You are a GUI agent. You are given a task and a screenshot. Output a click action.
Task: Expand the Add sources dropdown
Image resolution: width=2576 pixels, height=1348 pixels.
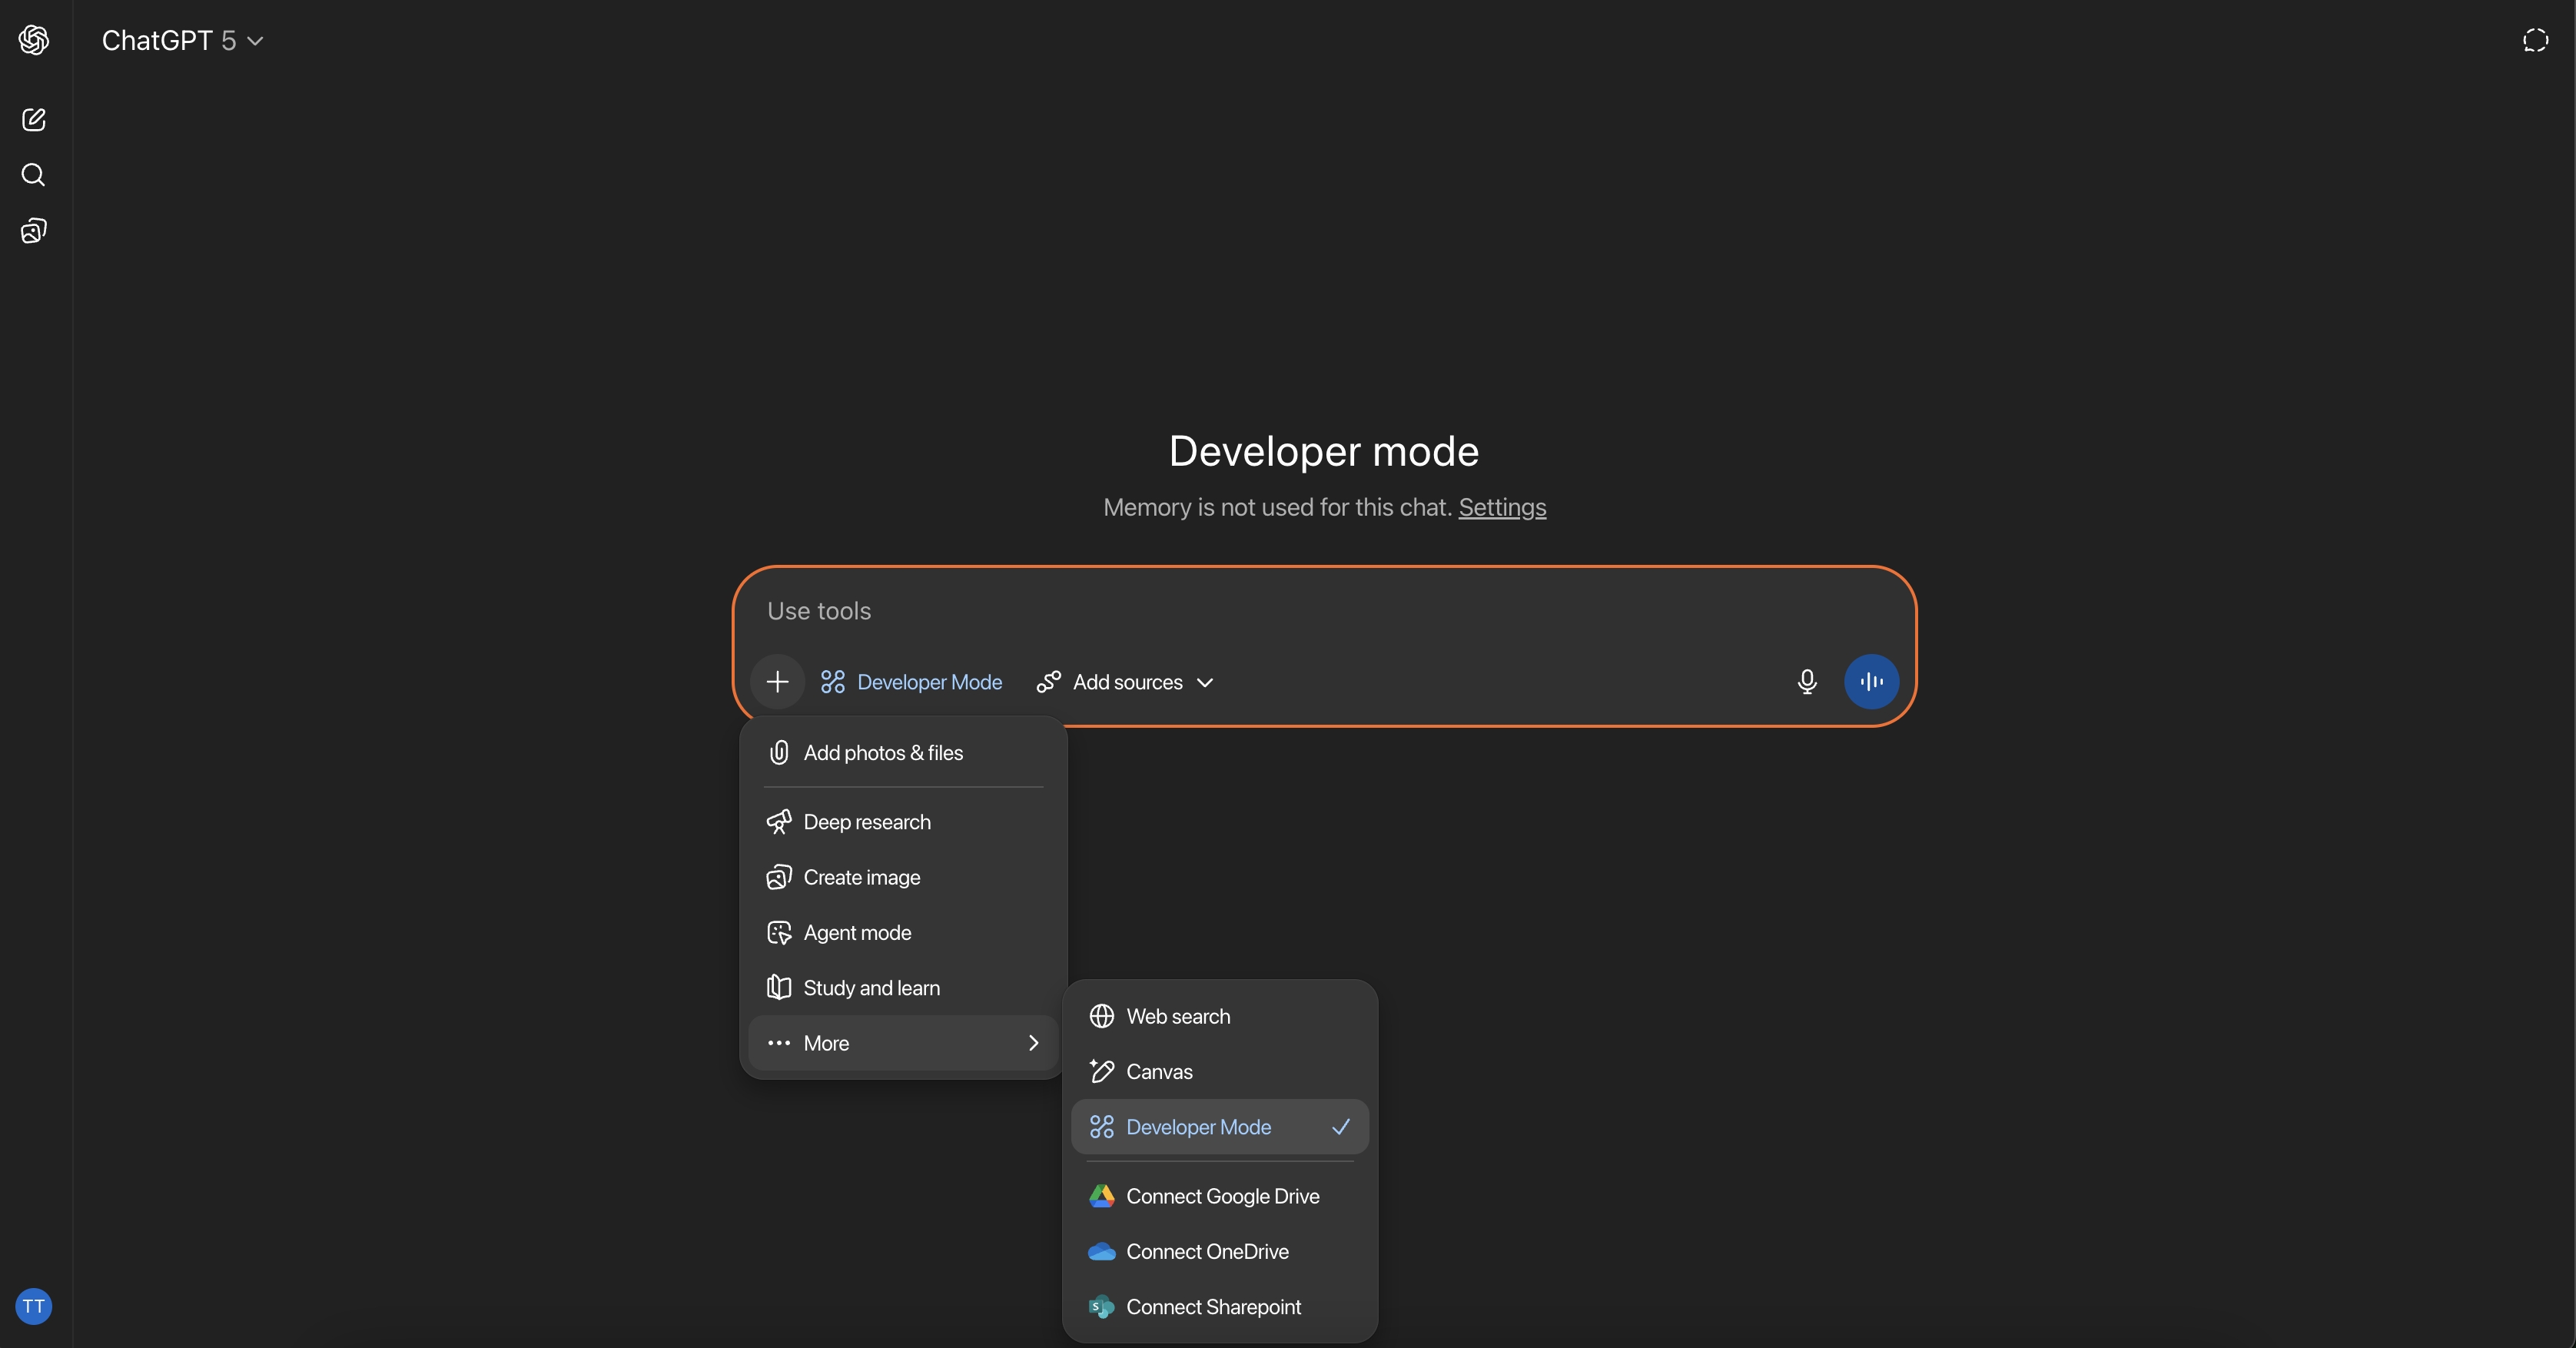(1125, 682)
